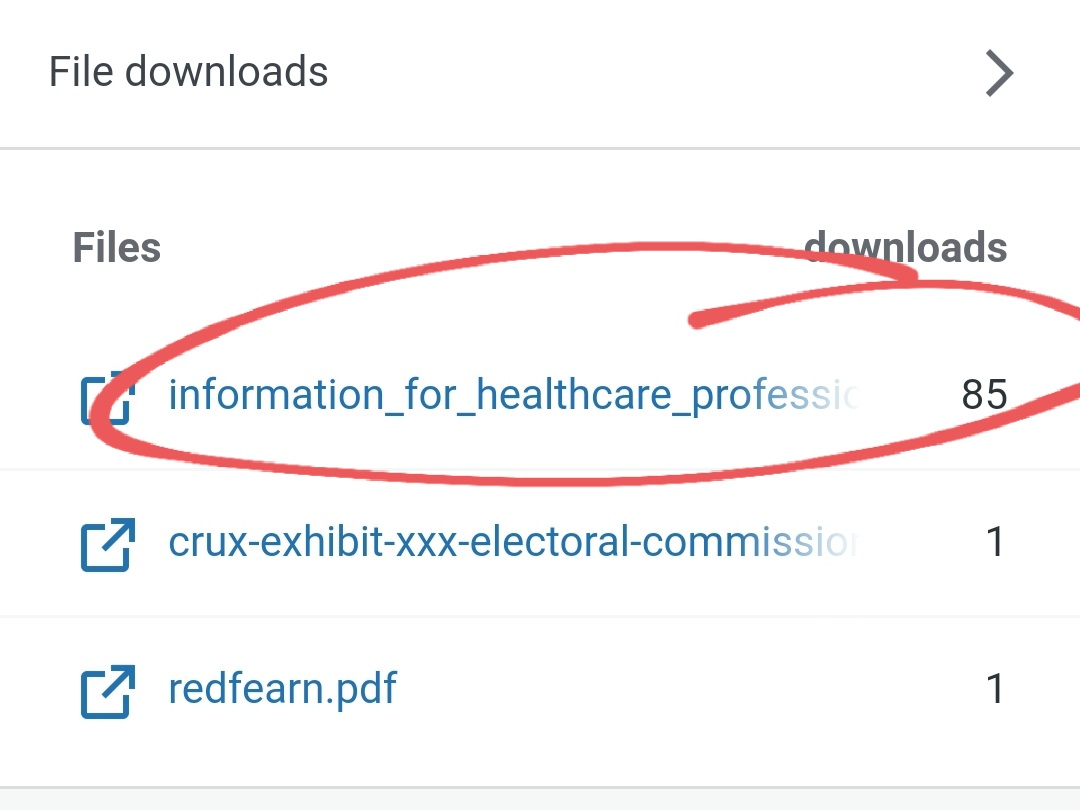Click empty space right of the redfearn.pdf filename
Screen dimensions: 1080x810
[650, 690]
